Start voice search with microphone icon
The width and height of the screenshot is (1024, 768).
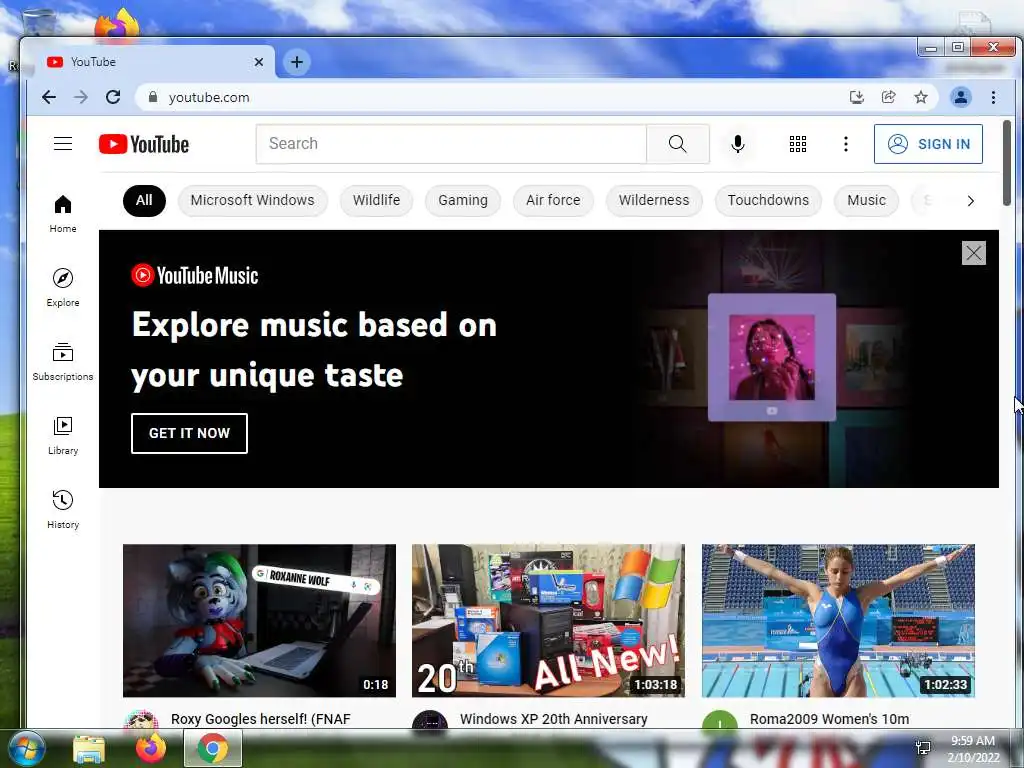point(738,144)
